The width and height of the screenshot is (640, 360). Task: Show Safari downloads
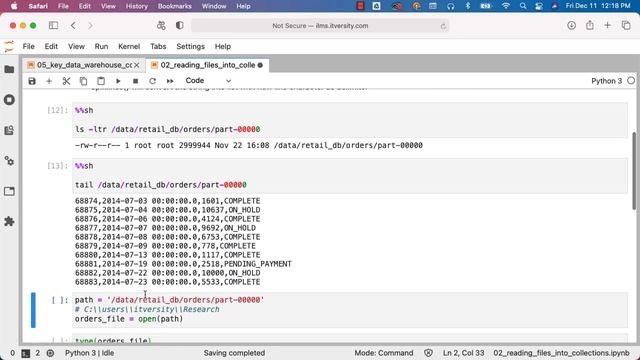571,25
